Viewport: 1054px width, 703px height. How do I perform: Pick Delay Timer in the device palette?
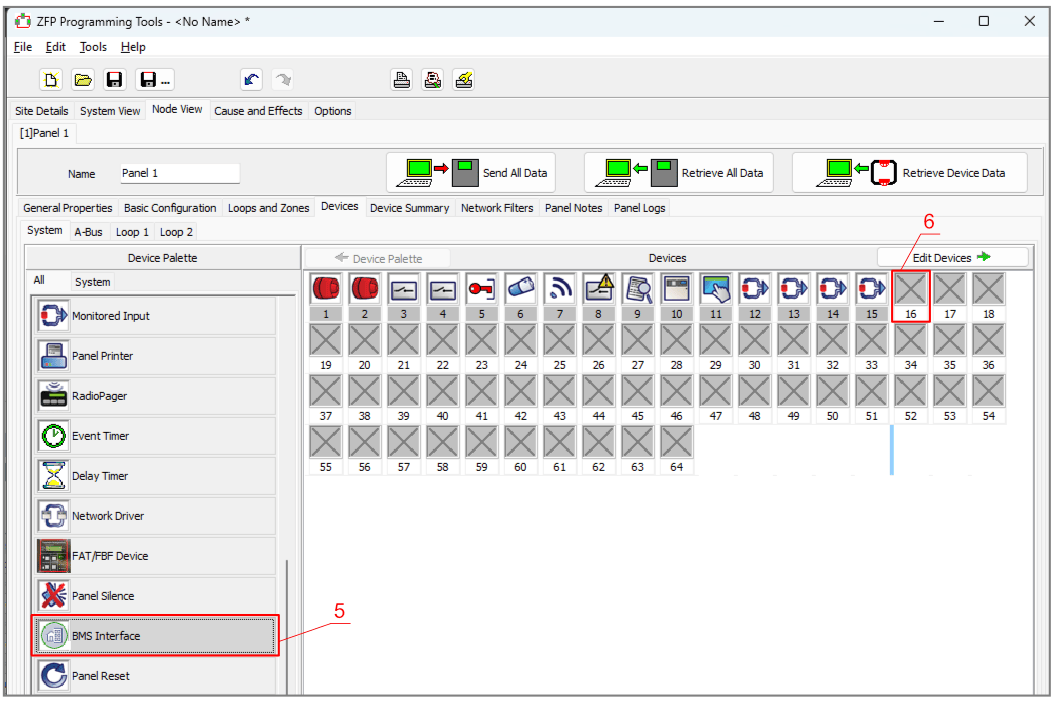pyautogui.click(x=155, y=476)
